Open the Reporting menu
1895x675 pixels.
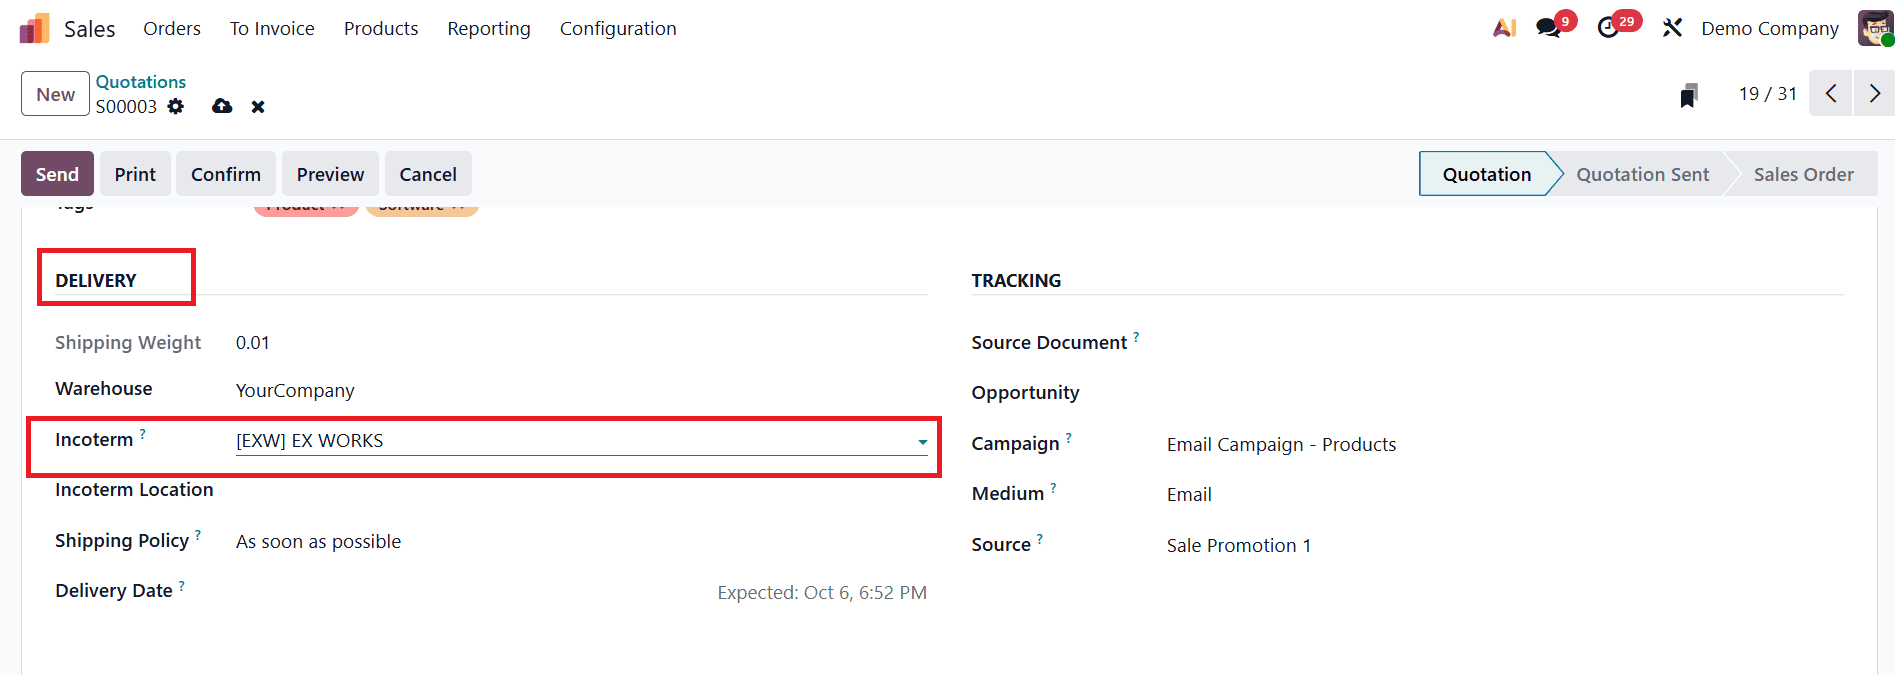pos(488,28)
